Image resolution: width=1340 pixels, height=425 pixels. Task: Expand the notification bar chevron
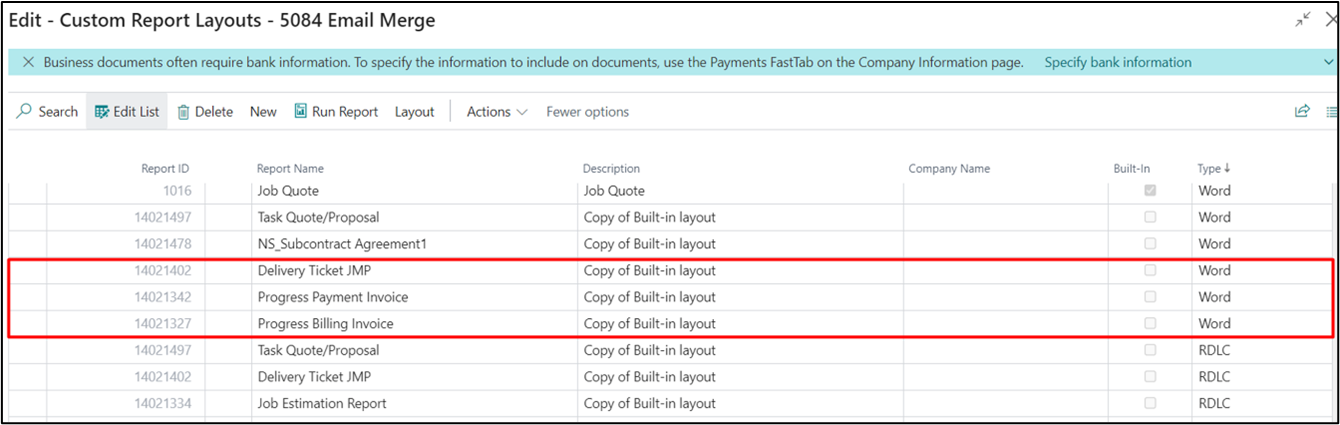[1329, 62]
